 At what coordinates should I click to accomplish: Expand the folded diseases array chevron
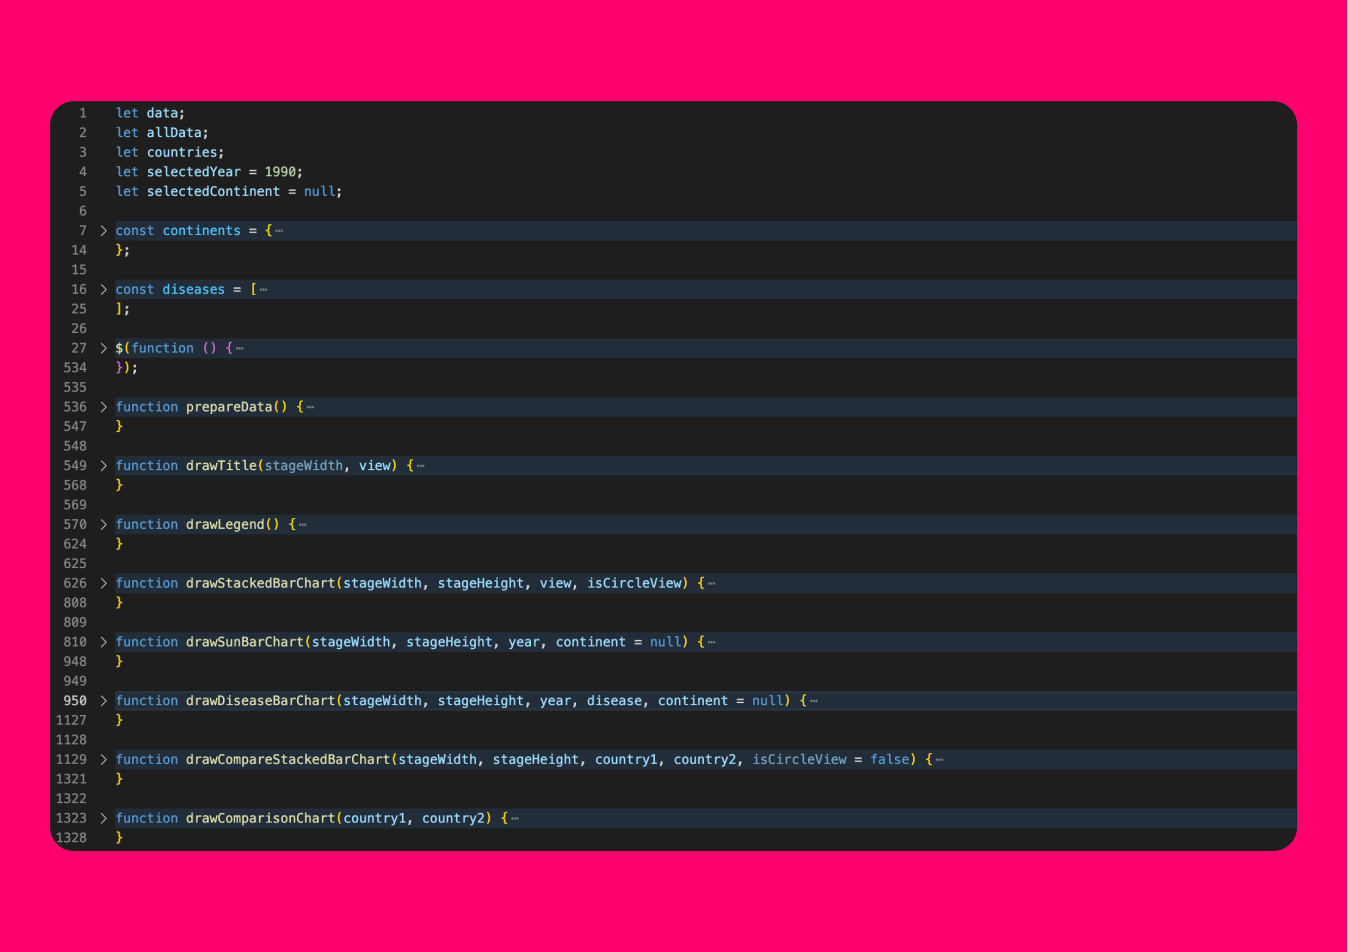point(103,290)
